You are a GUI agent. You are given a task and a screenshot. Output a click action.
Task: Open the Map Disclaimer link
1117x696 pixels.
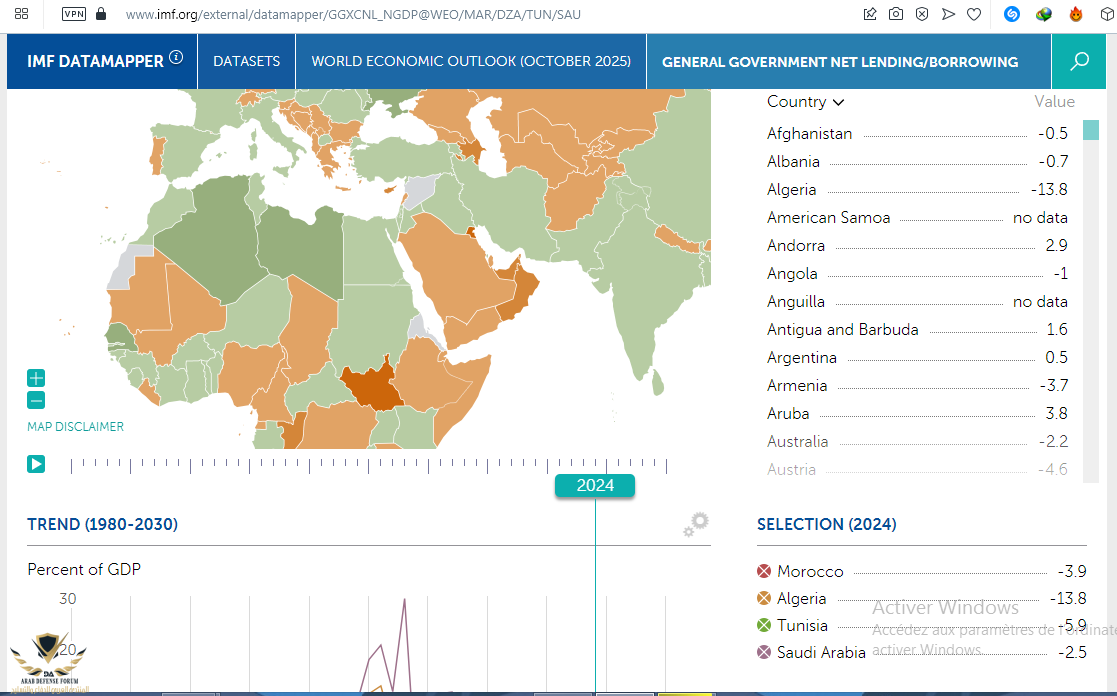pos(76,427)
